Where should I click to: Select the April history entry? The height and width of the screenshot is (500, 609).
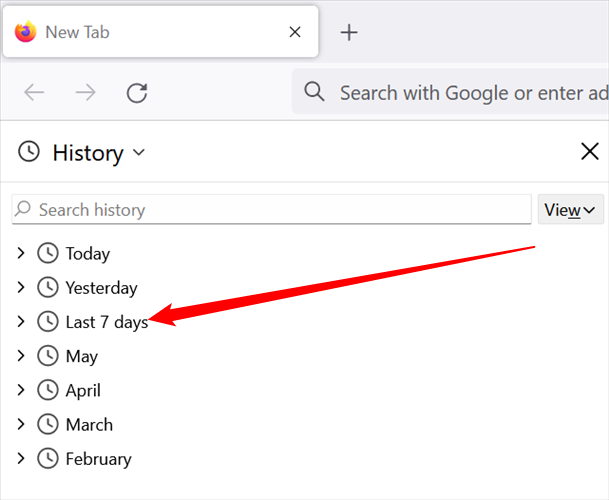click(x=83, y=390)
